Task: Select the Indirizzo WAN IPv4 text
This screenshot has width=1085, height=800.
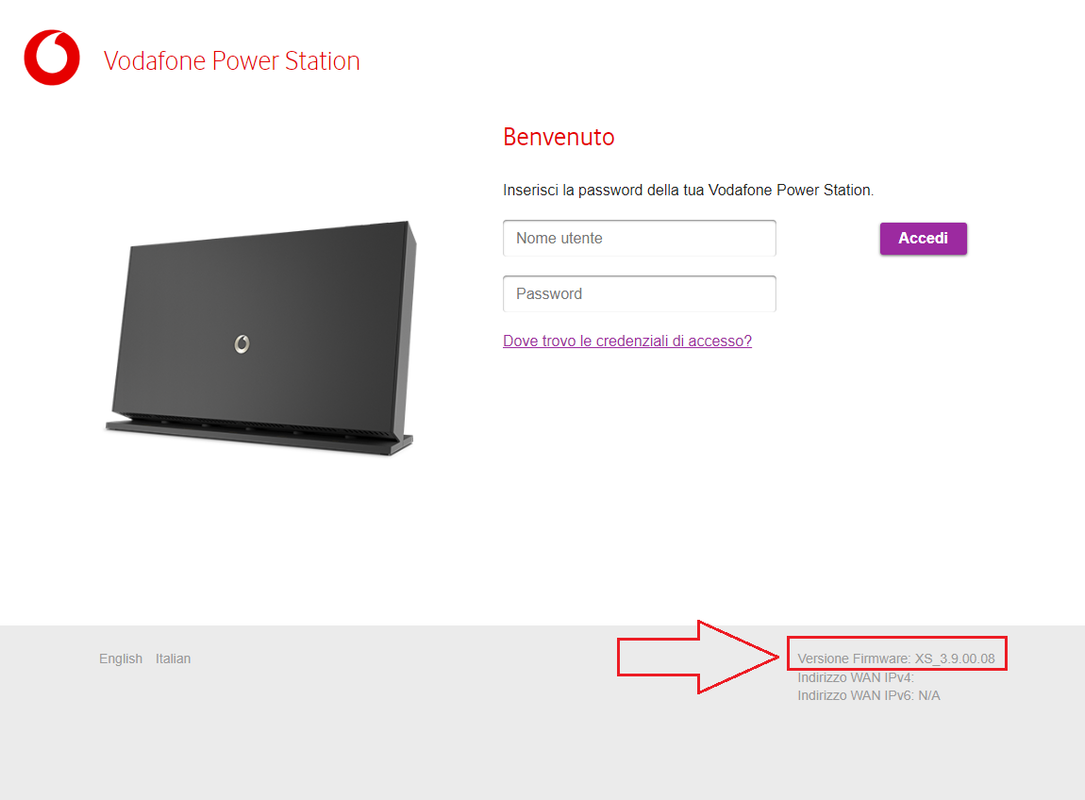Action: [855, 678]
